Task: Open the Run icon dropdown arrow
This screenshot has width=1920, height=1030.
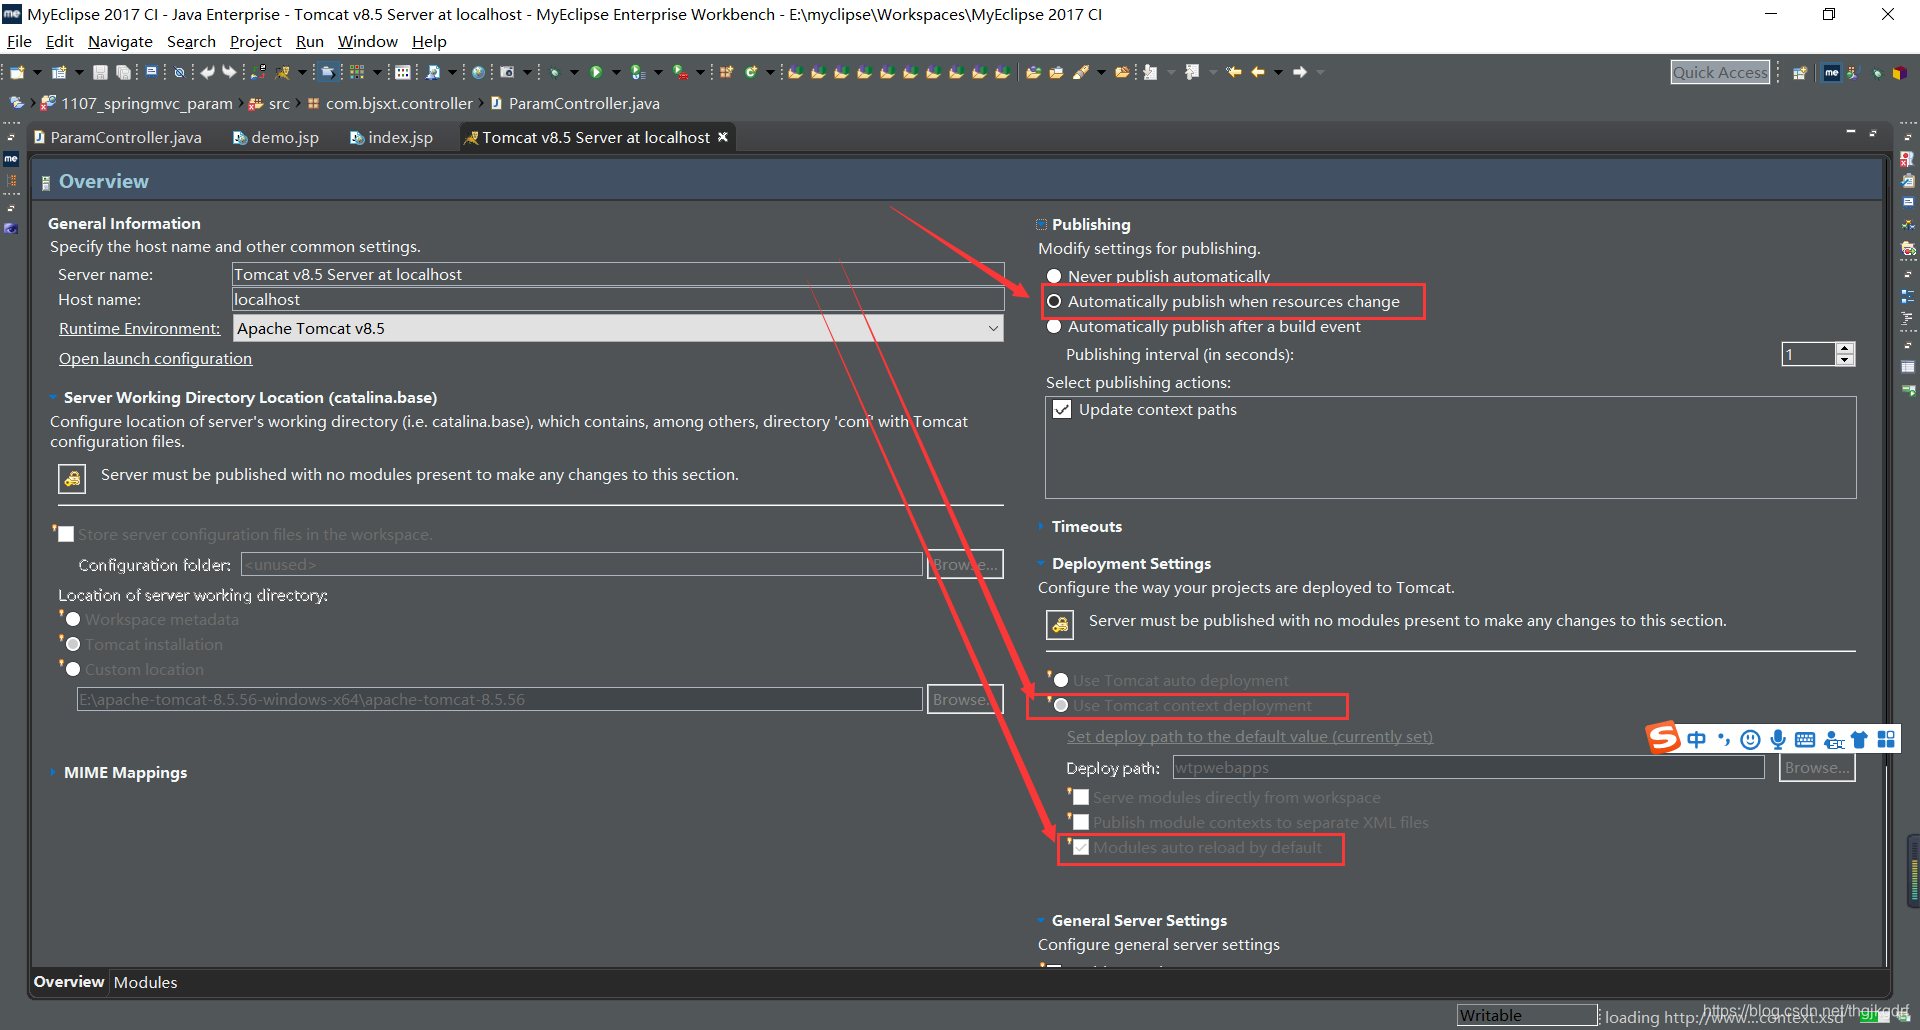Action: coord(616,72)
